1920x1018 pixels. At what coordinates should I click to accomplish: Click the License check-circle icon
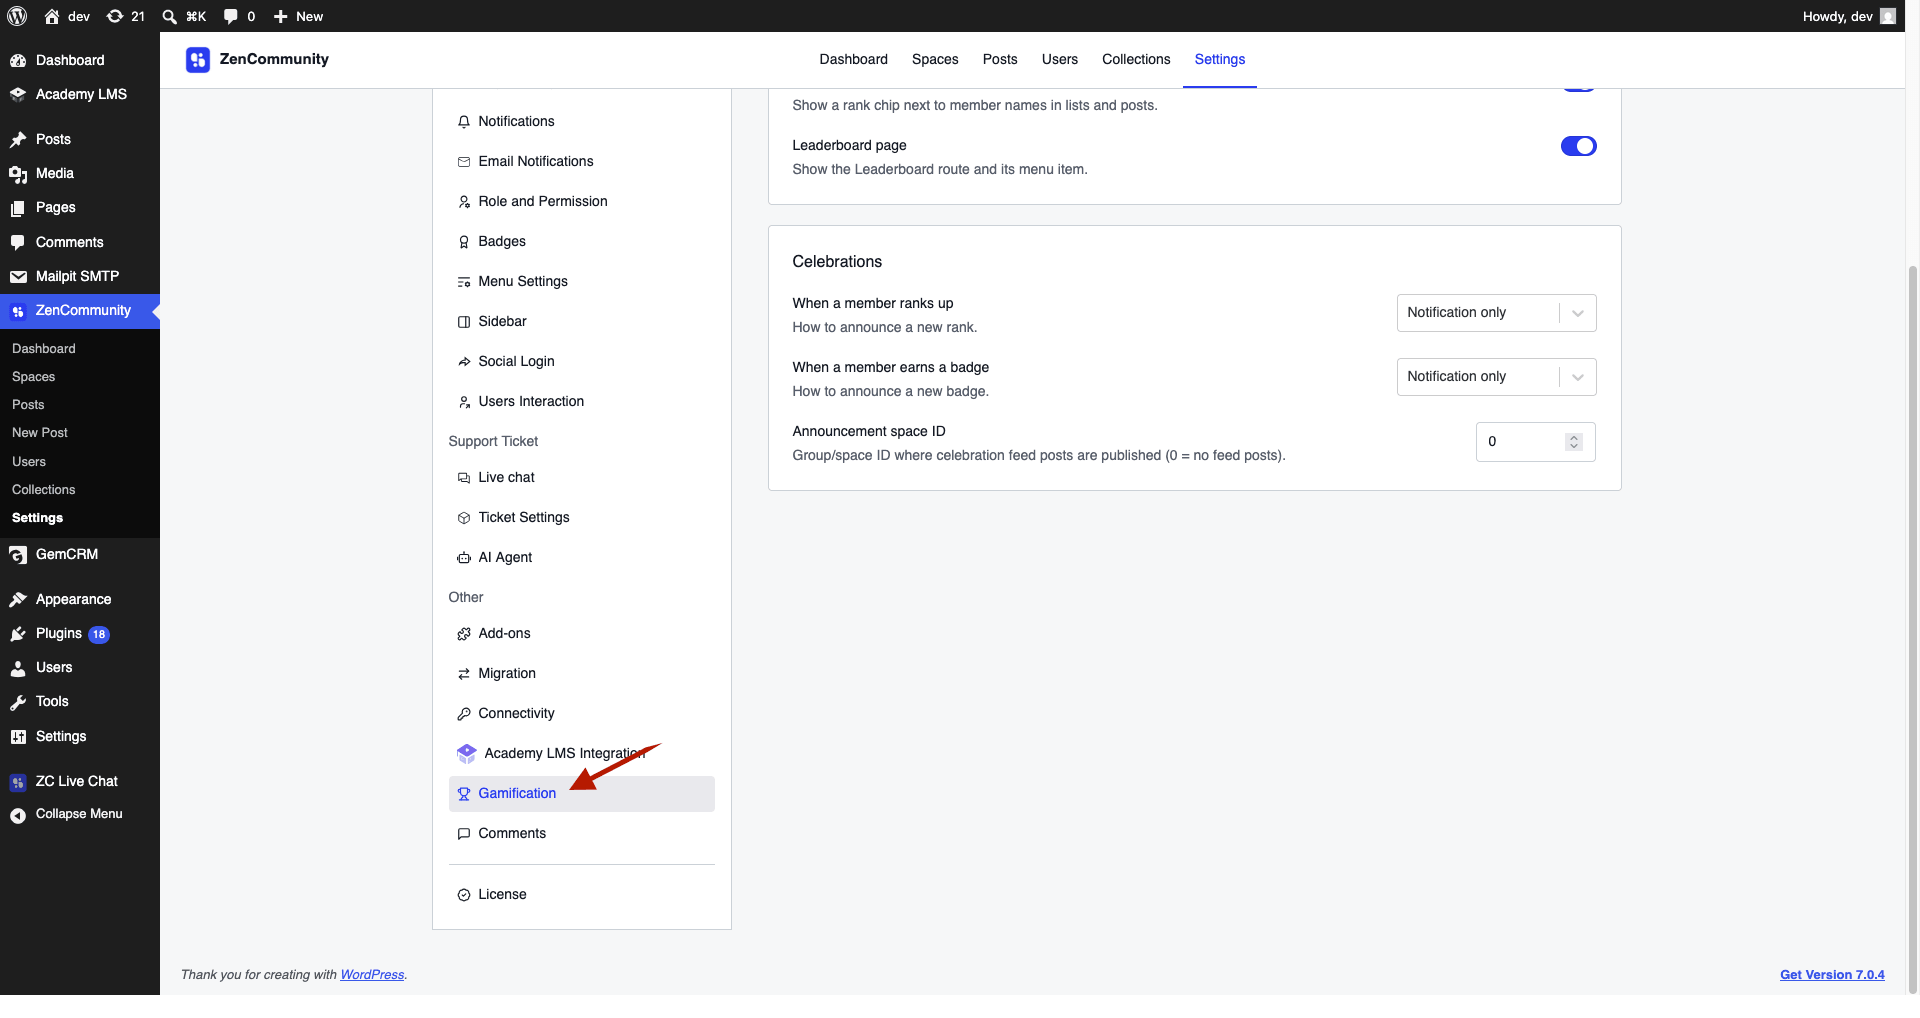tap(464, 895)
